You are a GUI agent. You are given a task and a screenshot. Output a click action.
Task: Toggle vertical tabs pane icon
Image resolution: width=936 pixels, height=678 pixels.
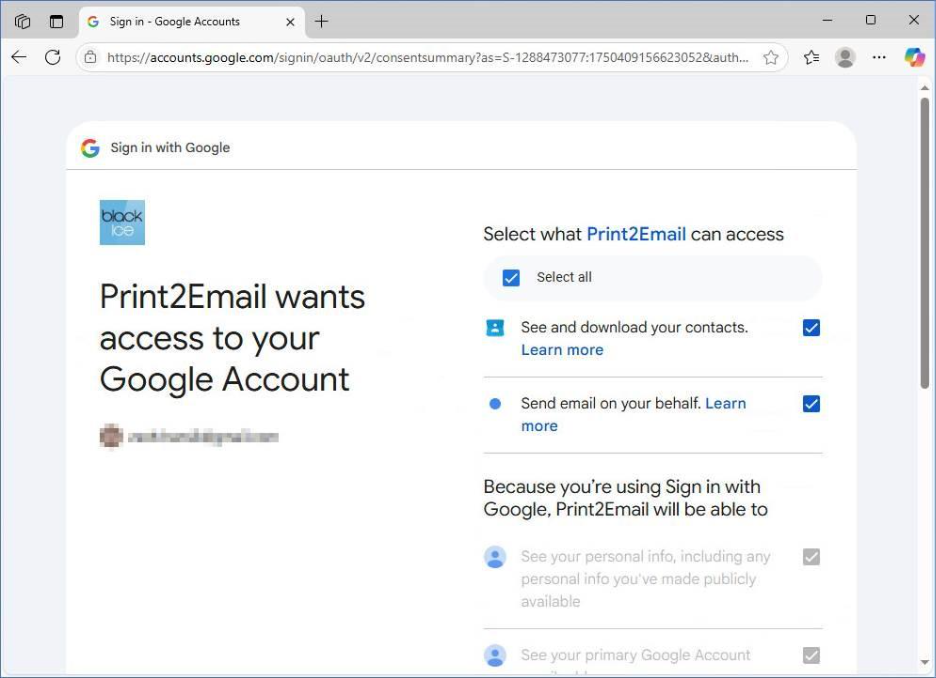(x=56, y=21)
